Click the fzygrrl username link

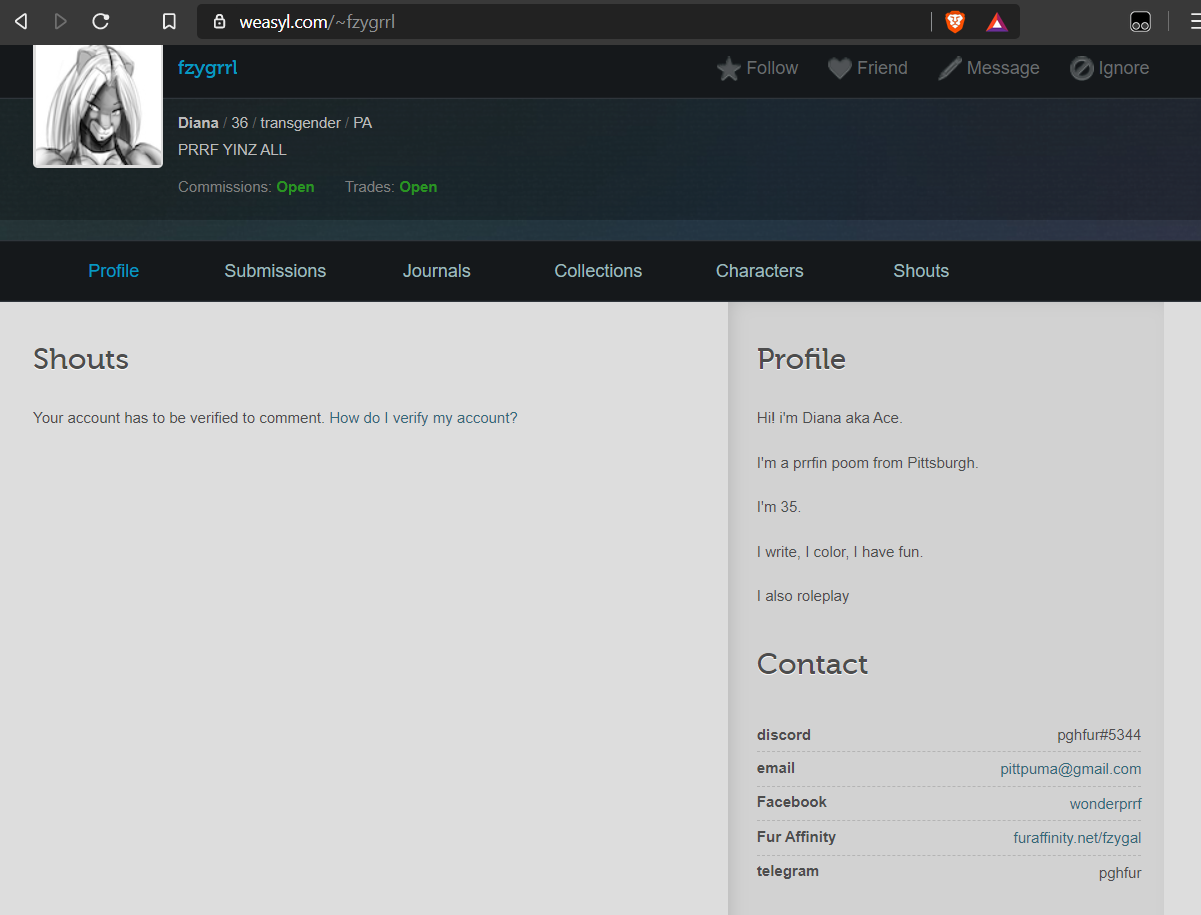click(x=208, y=68)
